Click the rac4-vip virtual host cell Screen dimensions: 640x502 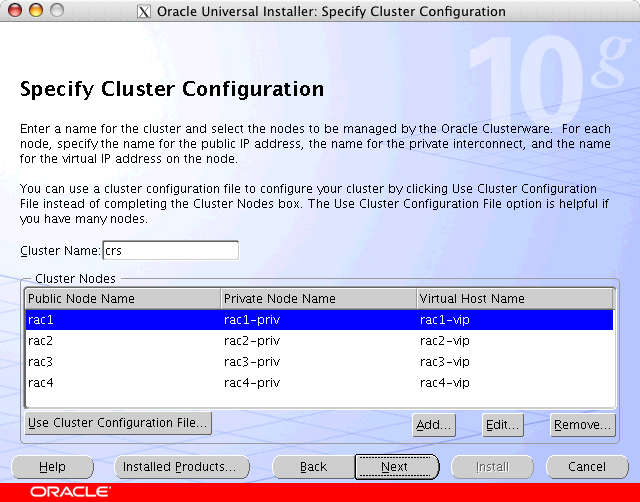445,383
